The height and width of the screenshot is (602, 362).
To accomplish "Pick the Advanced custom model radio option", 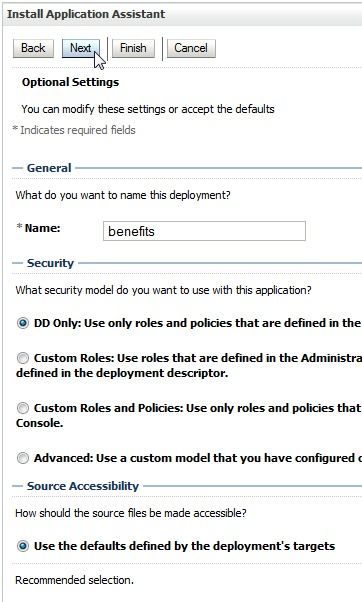I will coord(23,458).
